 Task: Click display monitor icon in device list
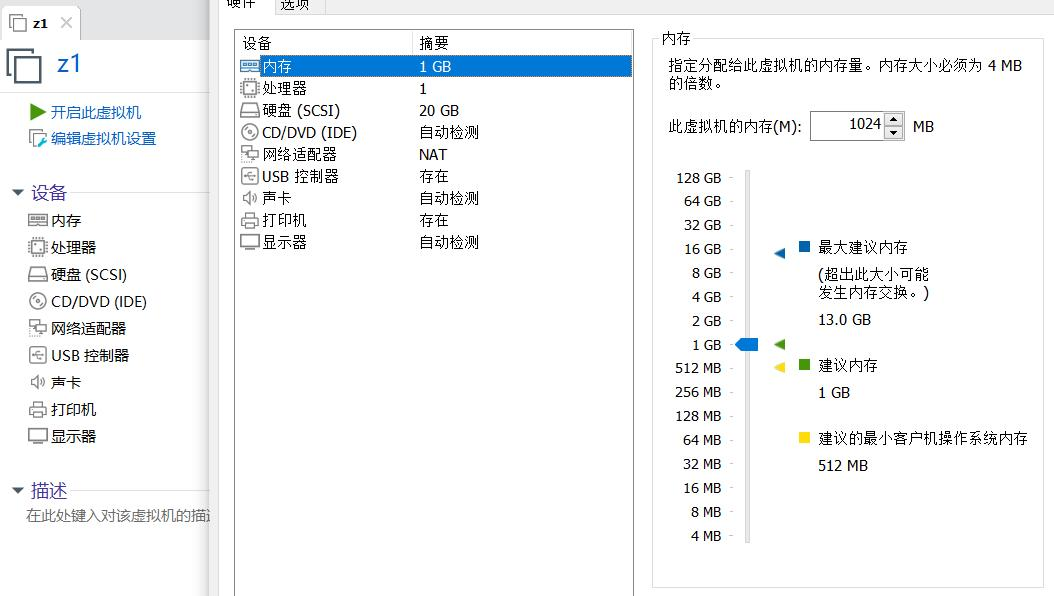pyautogui.click(x=249, y=242)
